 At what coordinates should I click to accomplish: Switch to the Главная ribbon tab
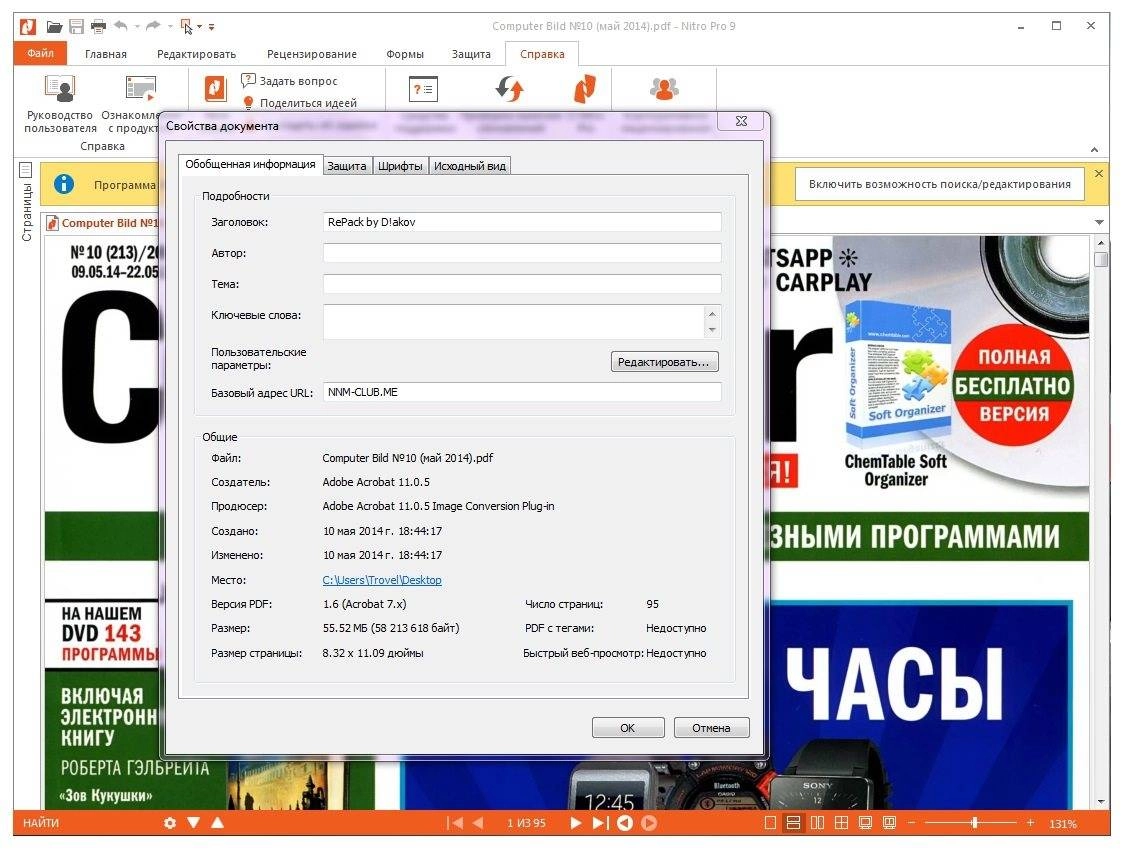point(106,54)
